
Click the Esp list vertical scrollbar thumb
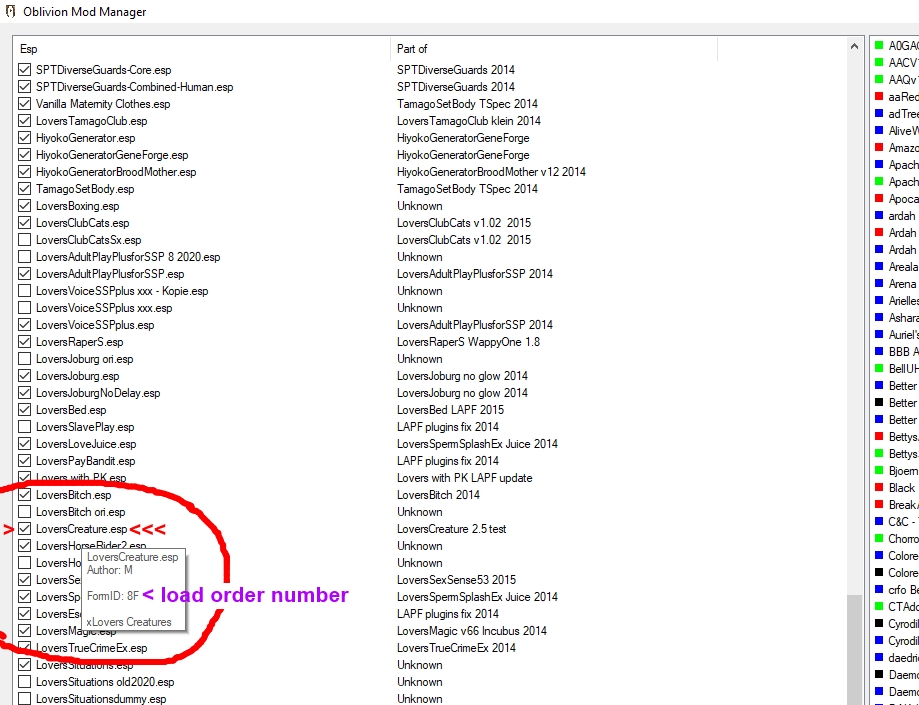tap(854, 649)
